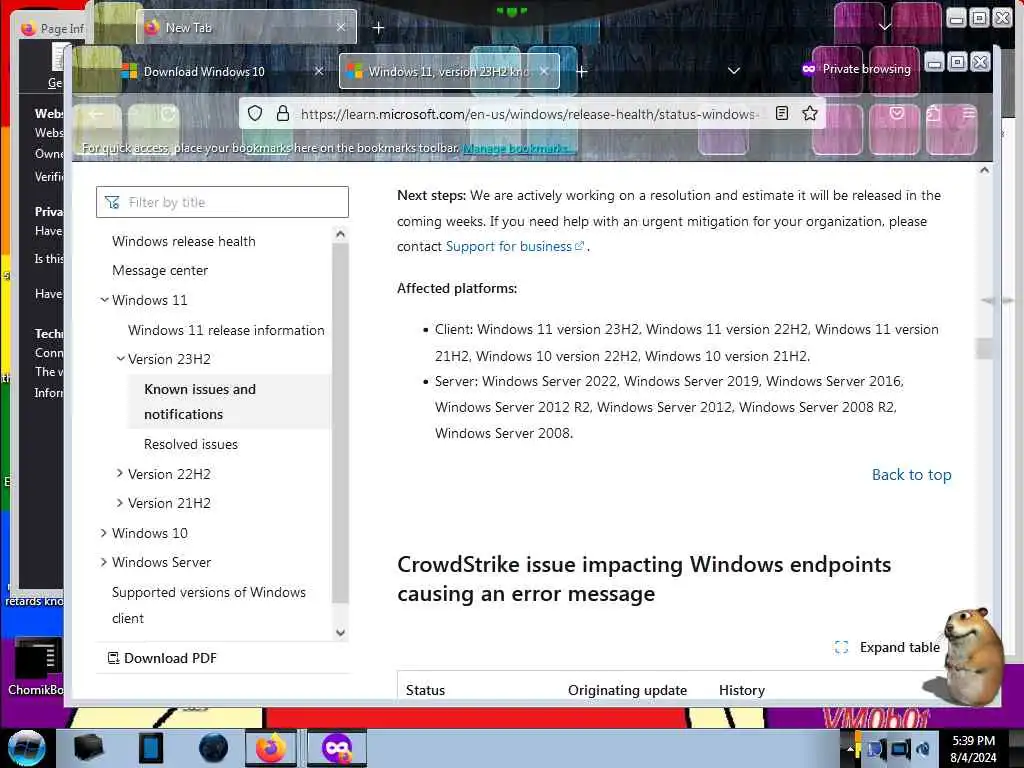Open Supported versions of Windows client
Viewport: 1024px width, 768px height.
pos(208,605)
